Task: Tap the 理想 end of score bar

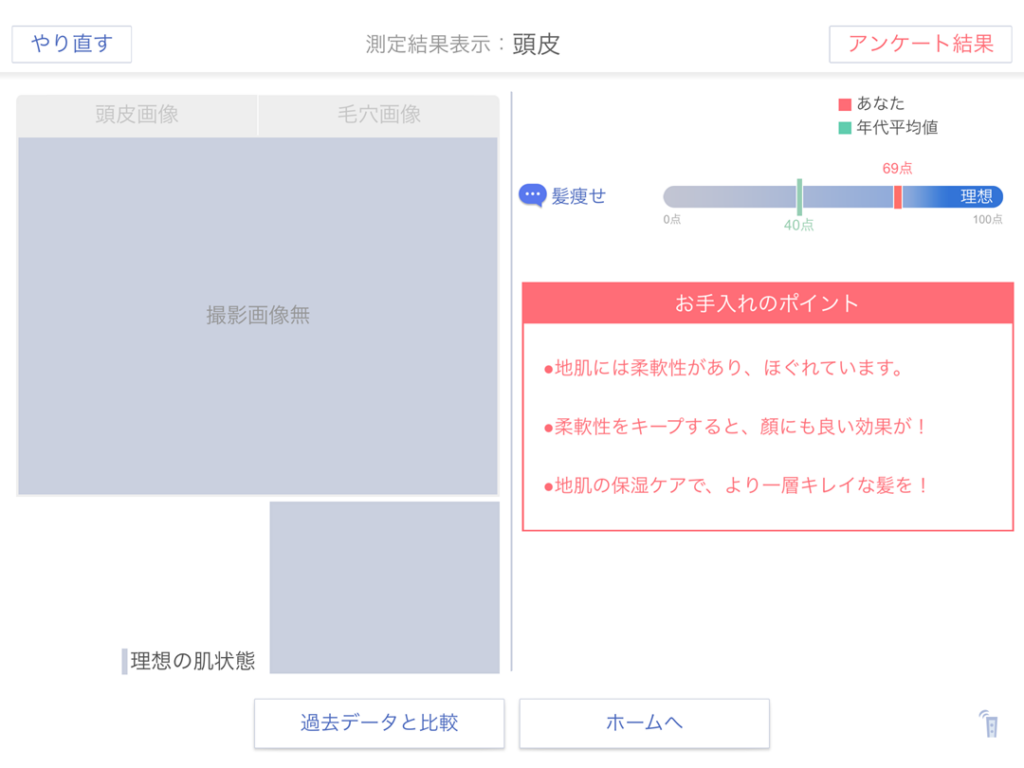Action: 976,197
